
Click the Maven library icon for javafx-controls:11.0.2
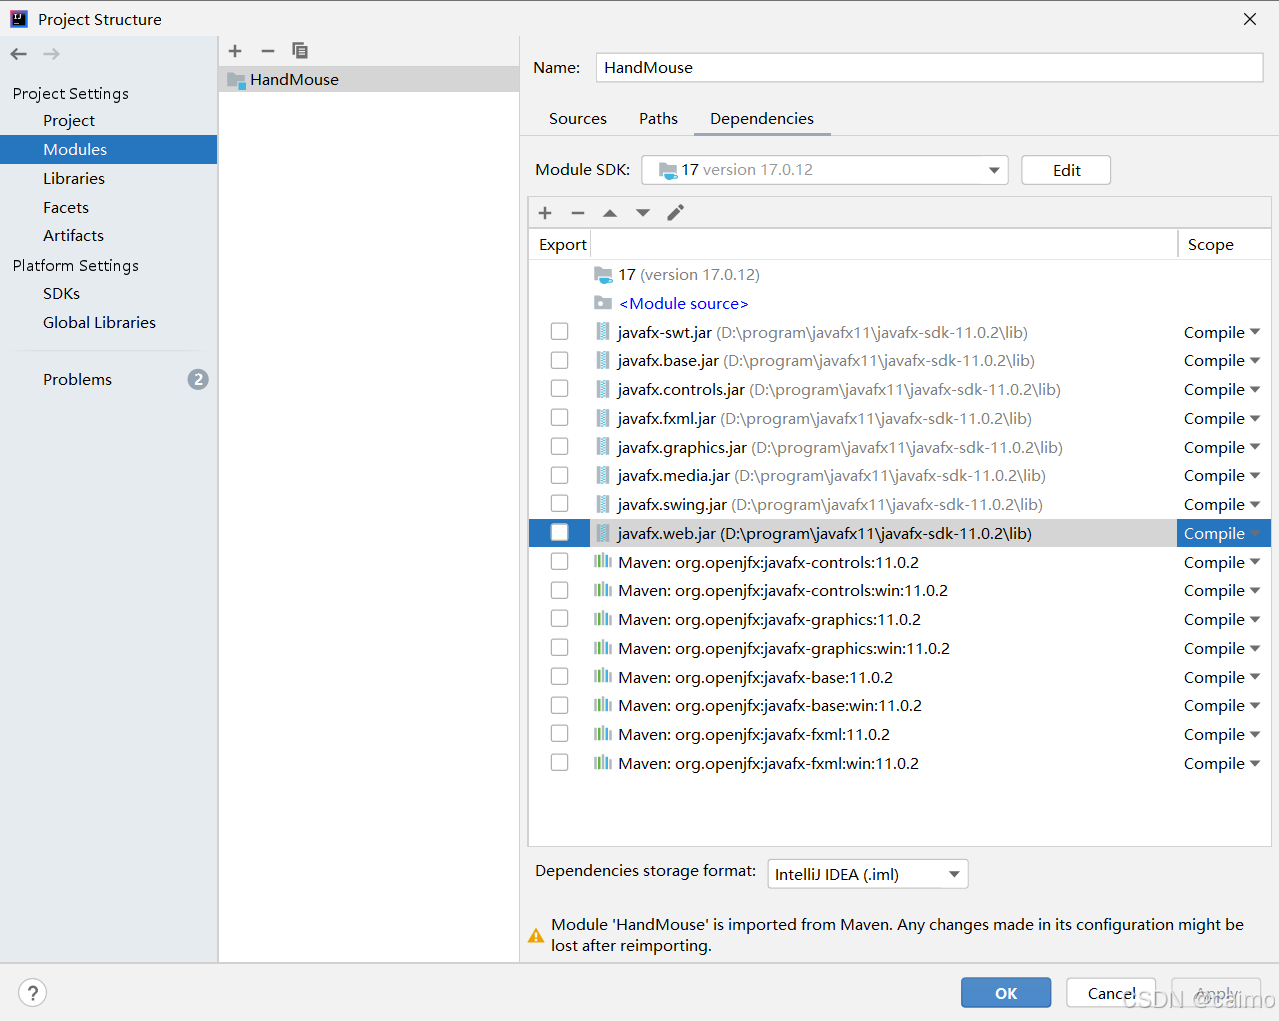[x=603, y=562]
